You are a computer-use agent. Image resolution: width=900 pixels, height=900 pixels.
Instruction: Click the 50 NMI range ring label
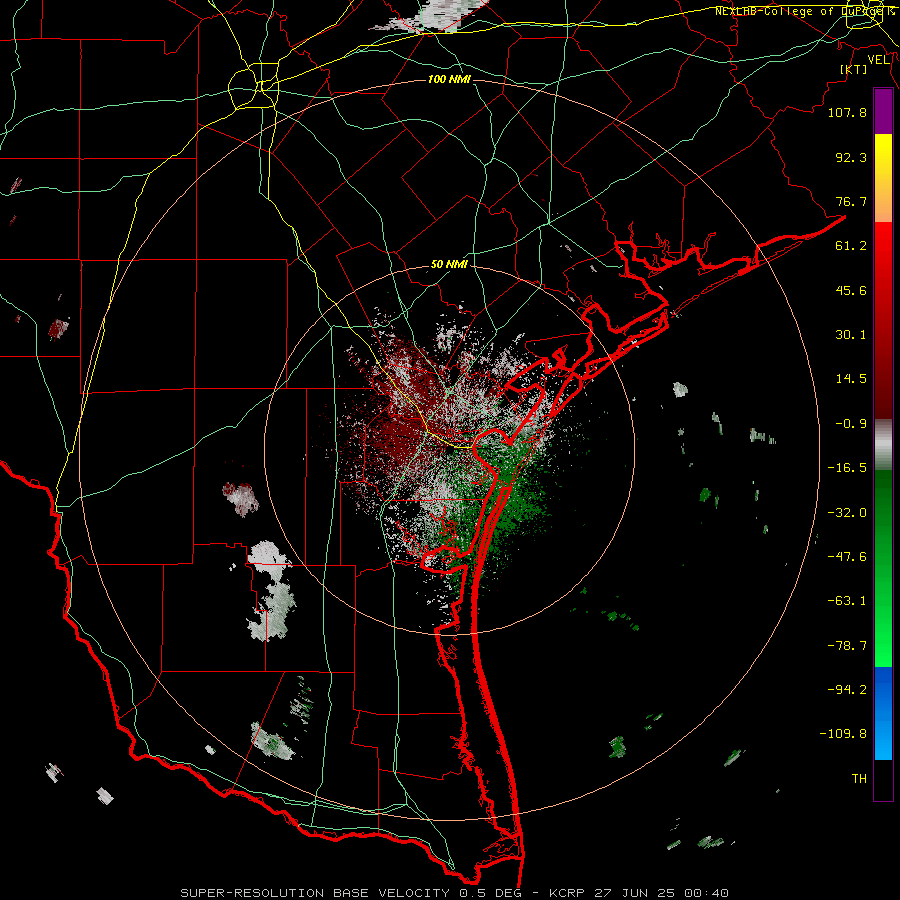(449, 265)
